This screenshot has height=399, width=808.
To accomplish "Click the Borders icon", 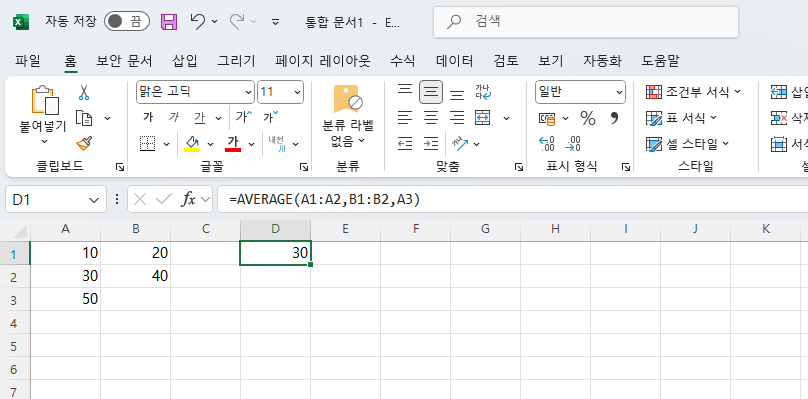I will 148,144.
